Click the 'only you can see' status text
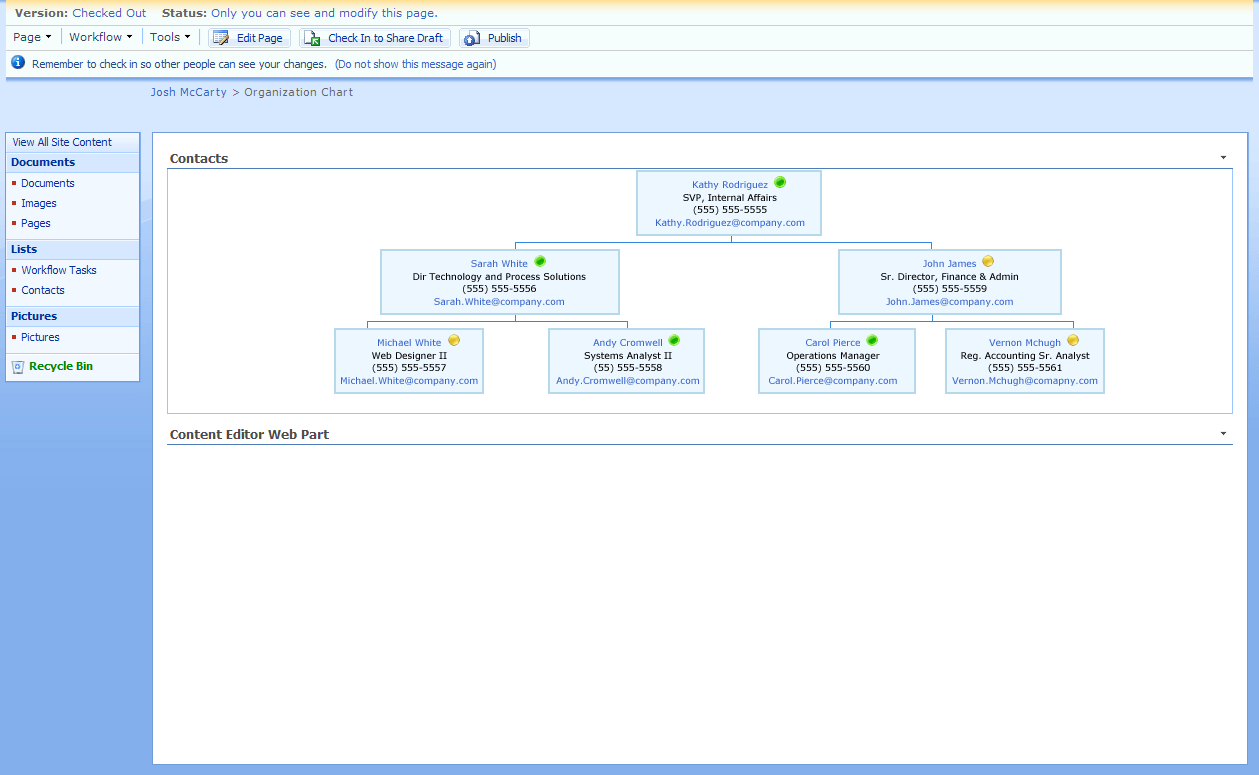 (324, 13)
